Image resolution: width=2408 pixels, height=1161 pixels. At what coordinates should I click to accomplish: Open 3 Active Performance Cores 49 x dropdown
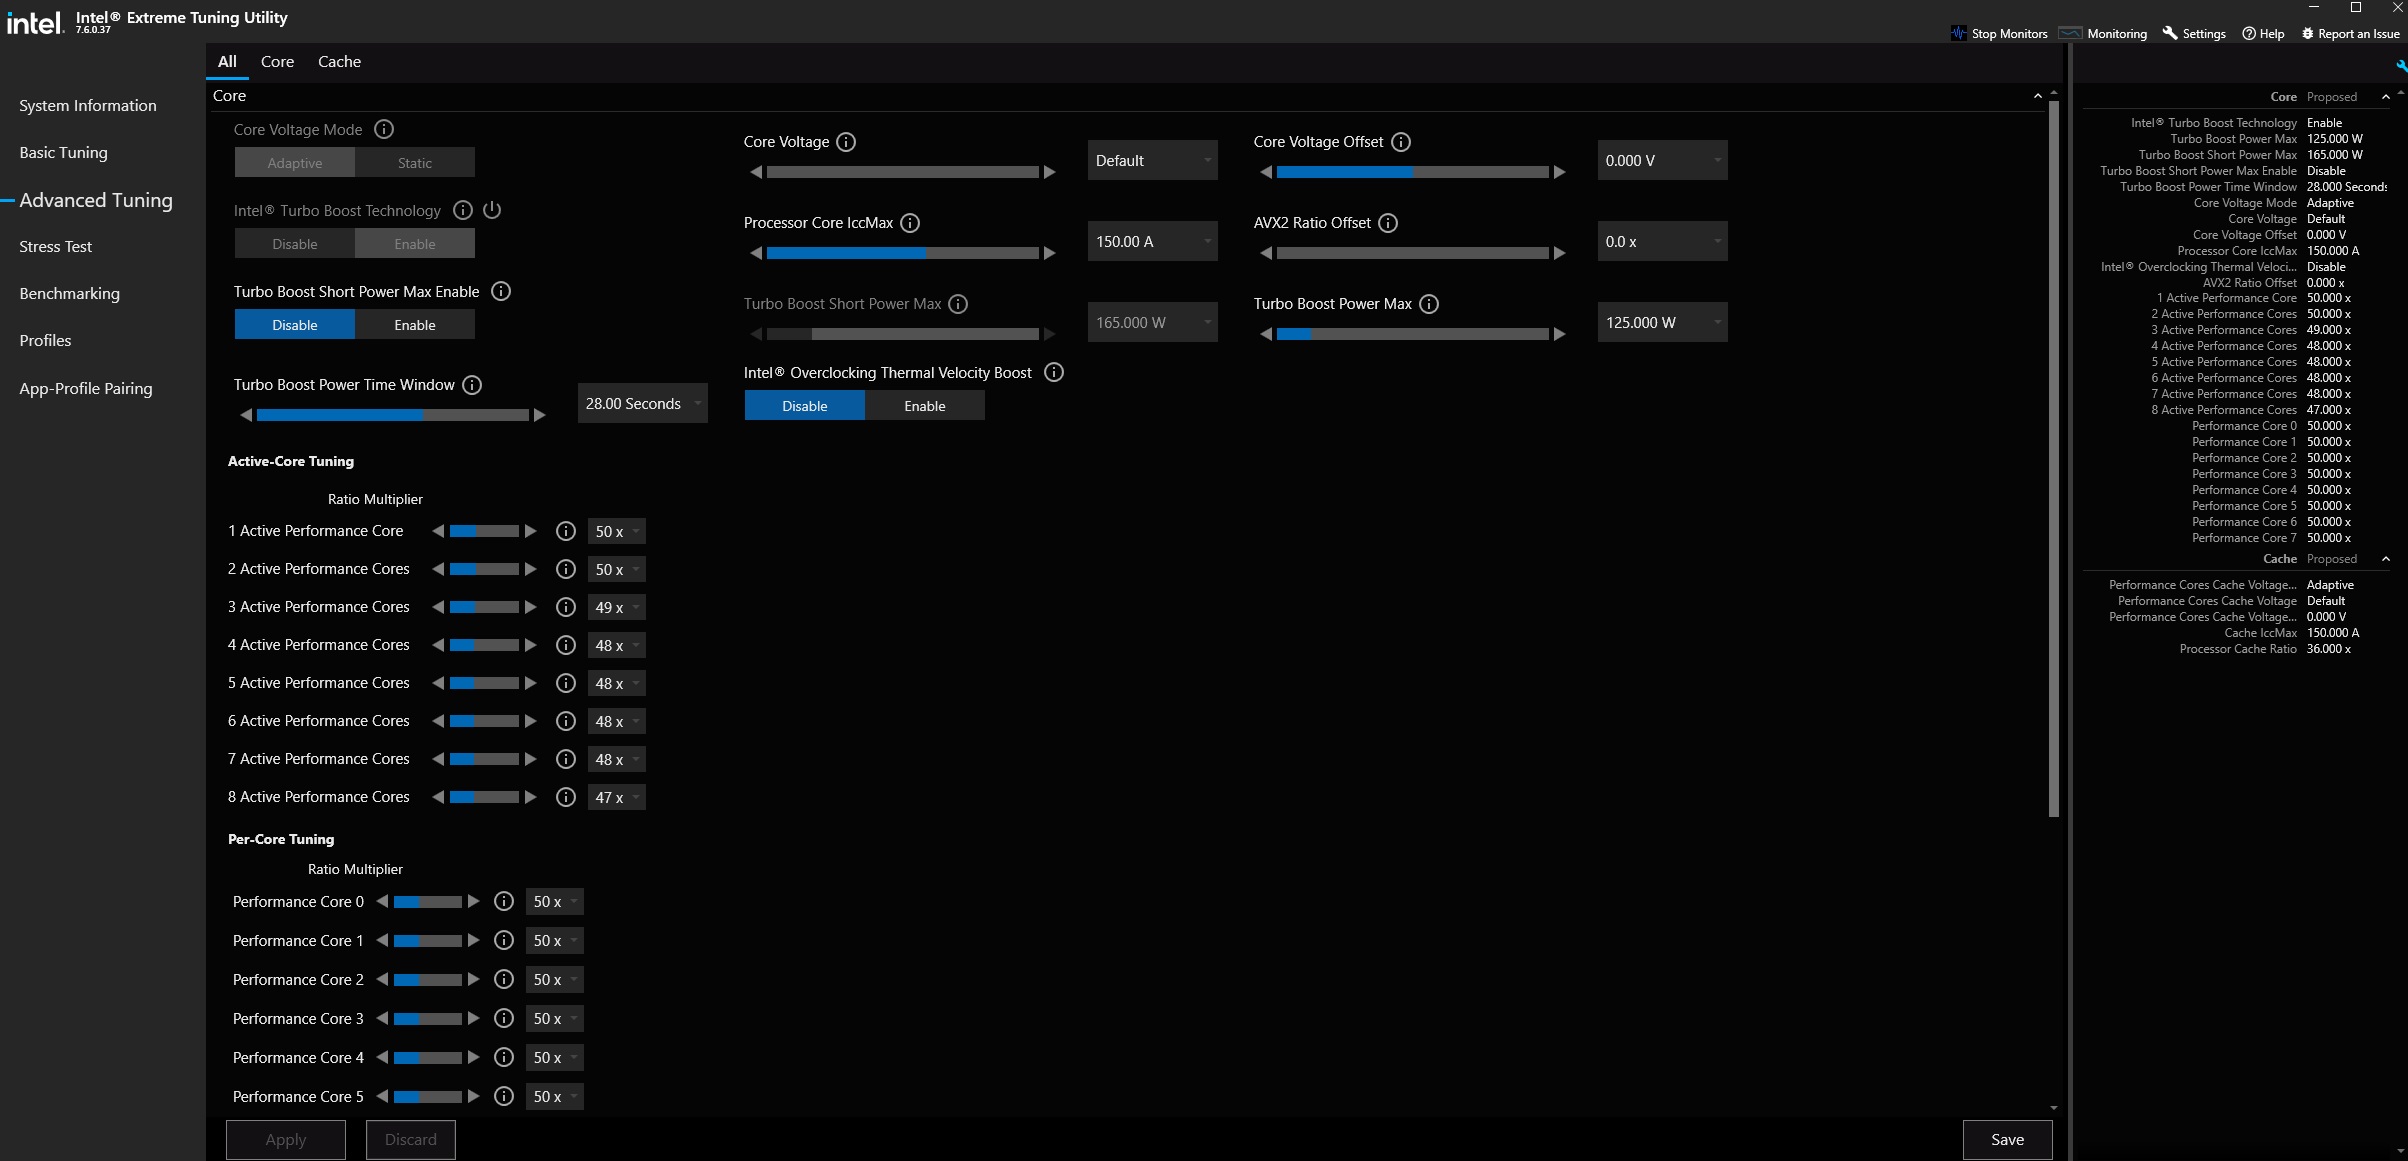tap(617, 607)
